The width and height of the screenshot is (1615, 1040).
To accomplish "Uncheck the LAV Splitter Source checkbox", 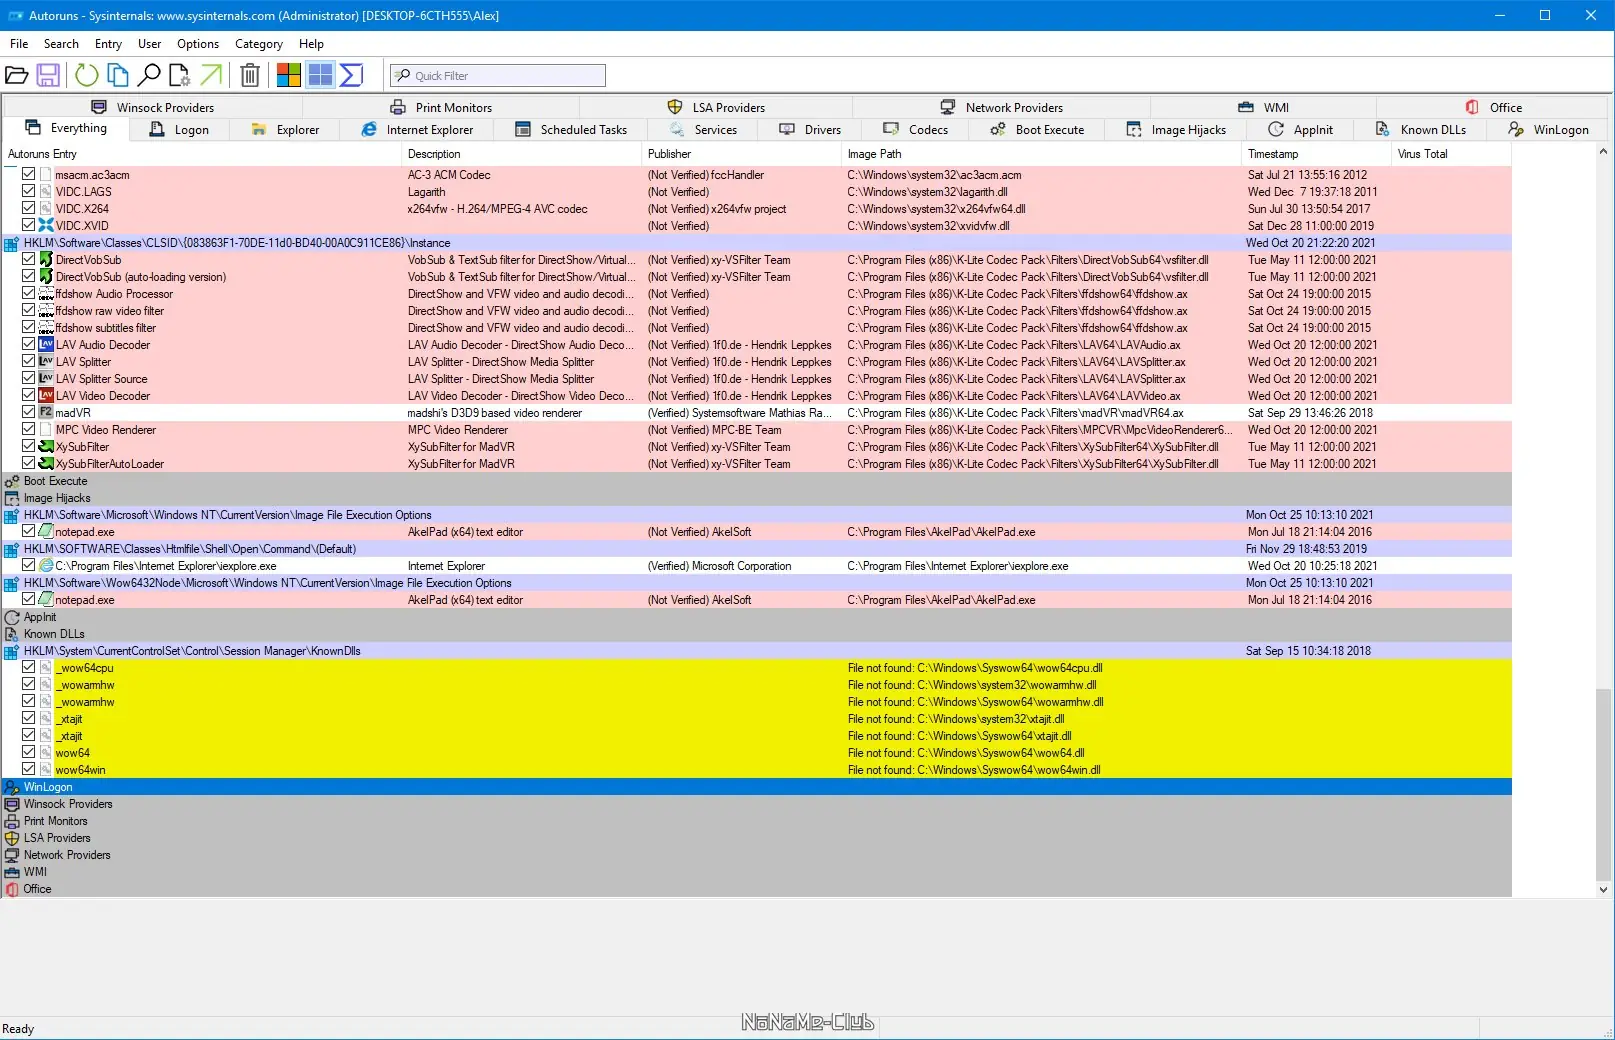I will [x=29, y=378].
